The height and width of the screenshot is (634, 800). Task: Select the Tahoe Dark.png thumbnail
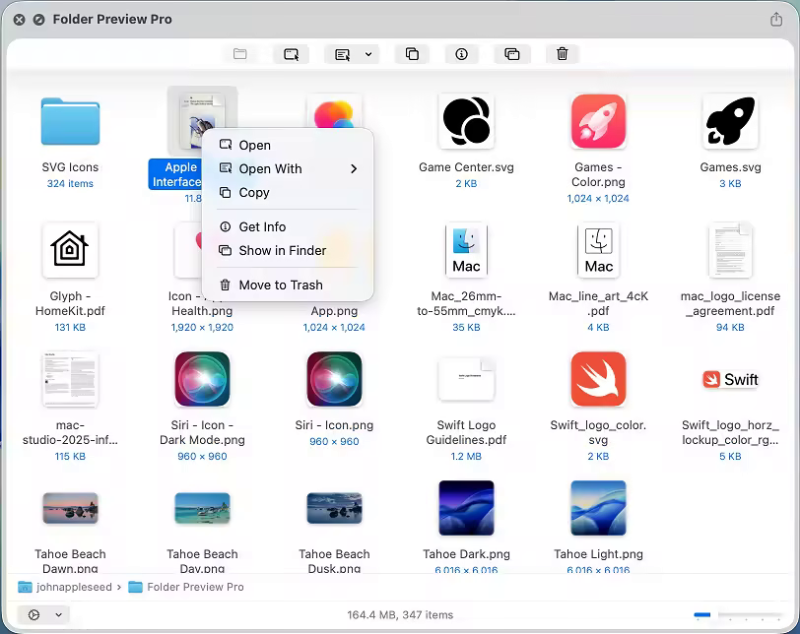[466, 508]
